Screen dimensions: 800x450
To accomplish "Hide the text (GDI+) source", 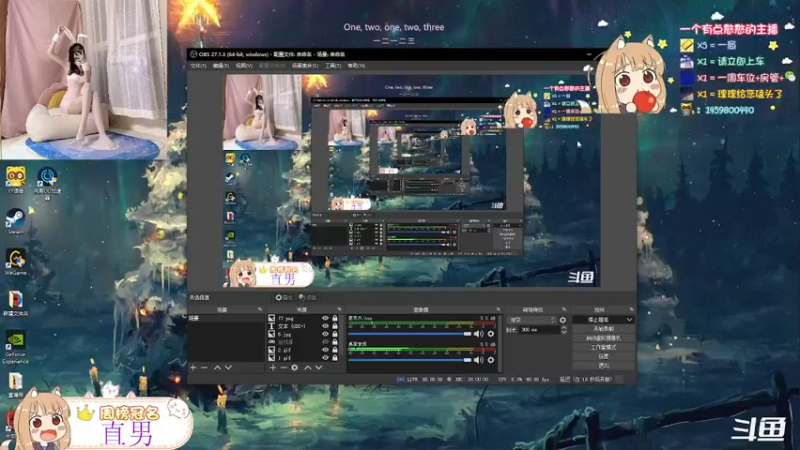I will 325,326.
